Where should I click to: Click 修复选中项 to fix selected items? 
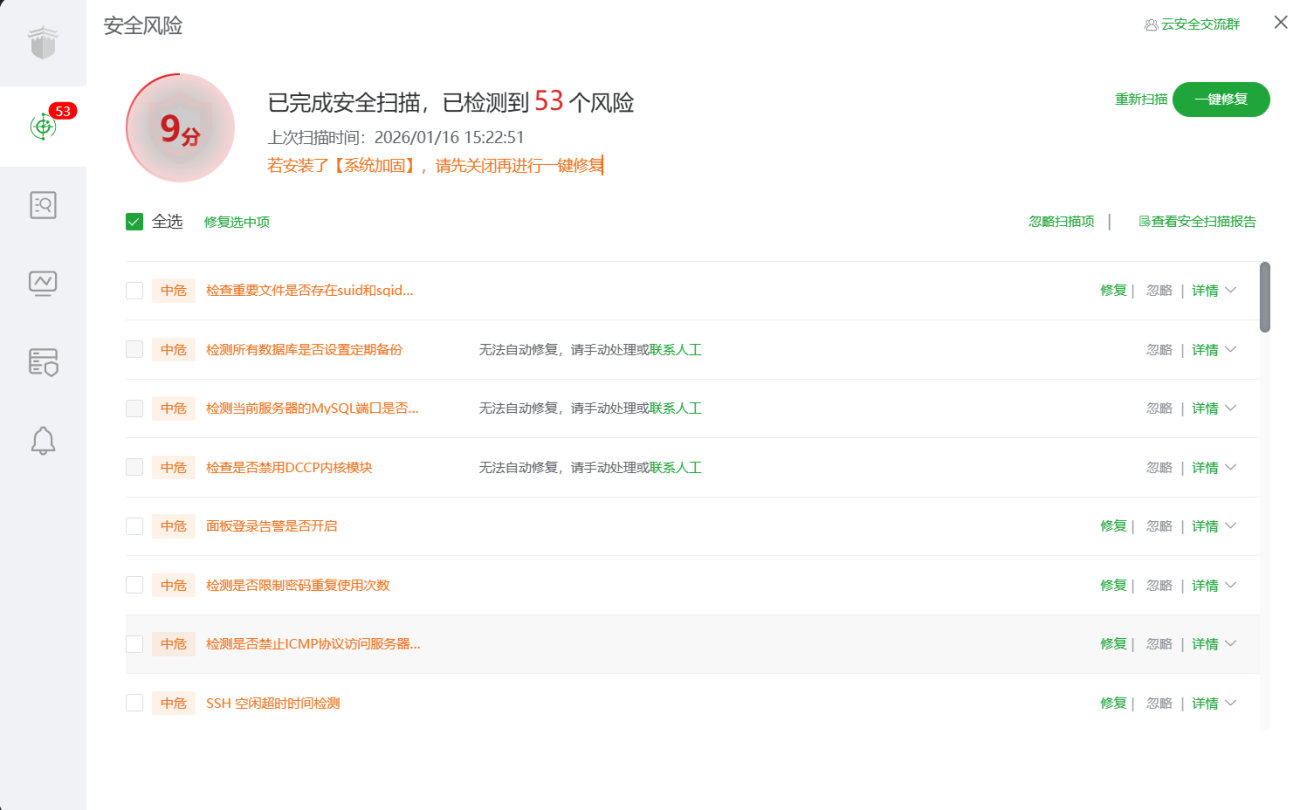[x=237, y=222]
